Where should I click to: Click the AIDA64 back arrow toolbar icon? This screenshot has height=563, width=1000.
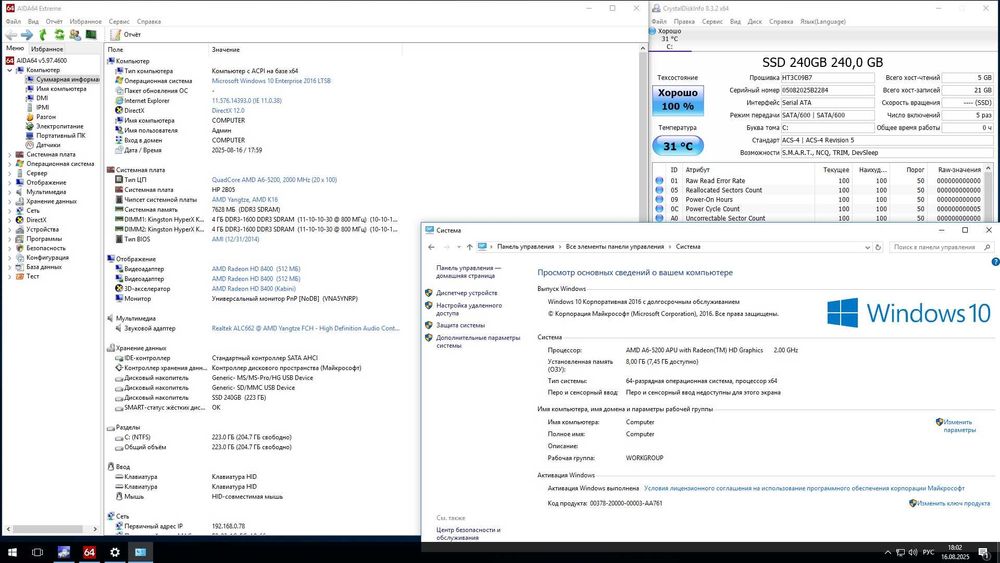pyautogui.click(x=11, y=34)
